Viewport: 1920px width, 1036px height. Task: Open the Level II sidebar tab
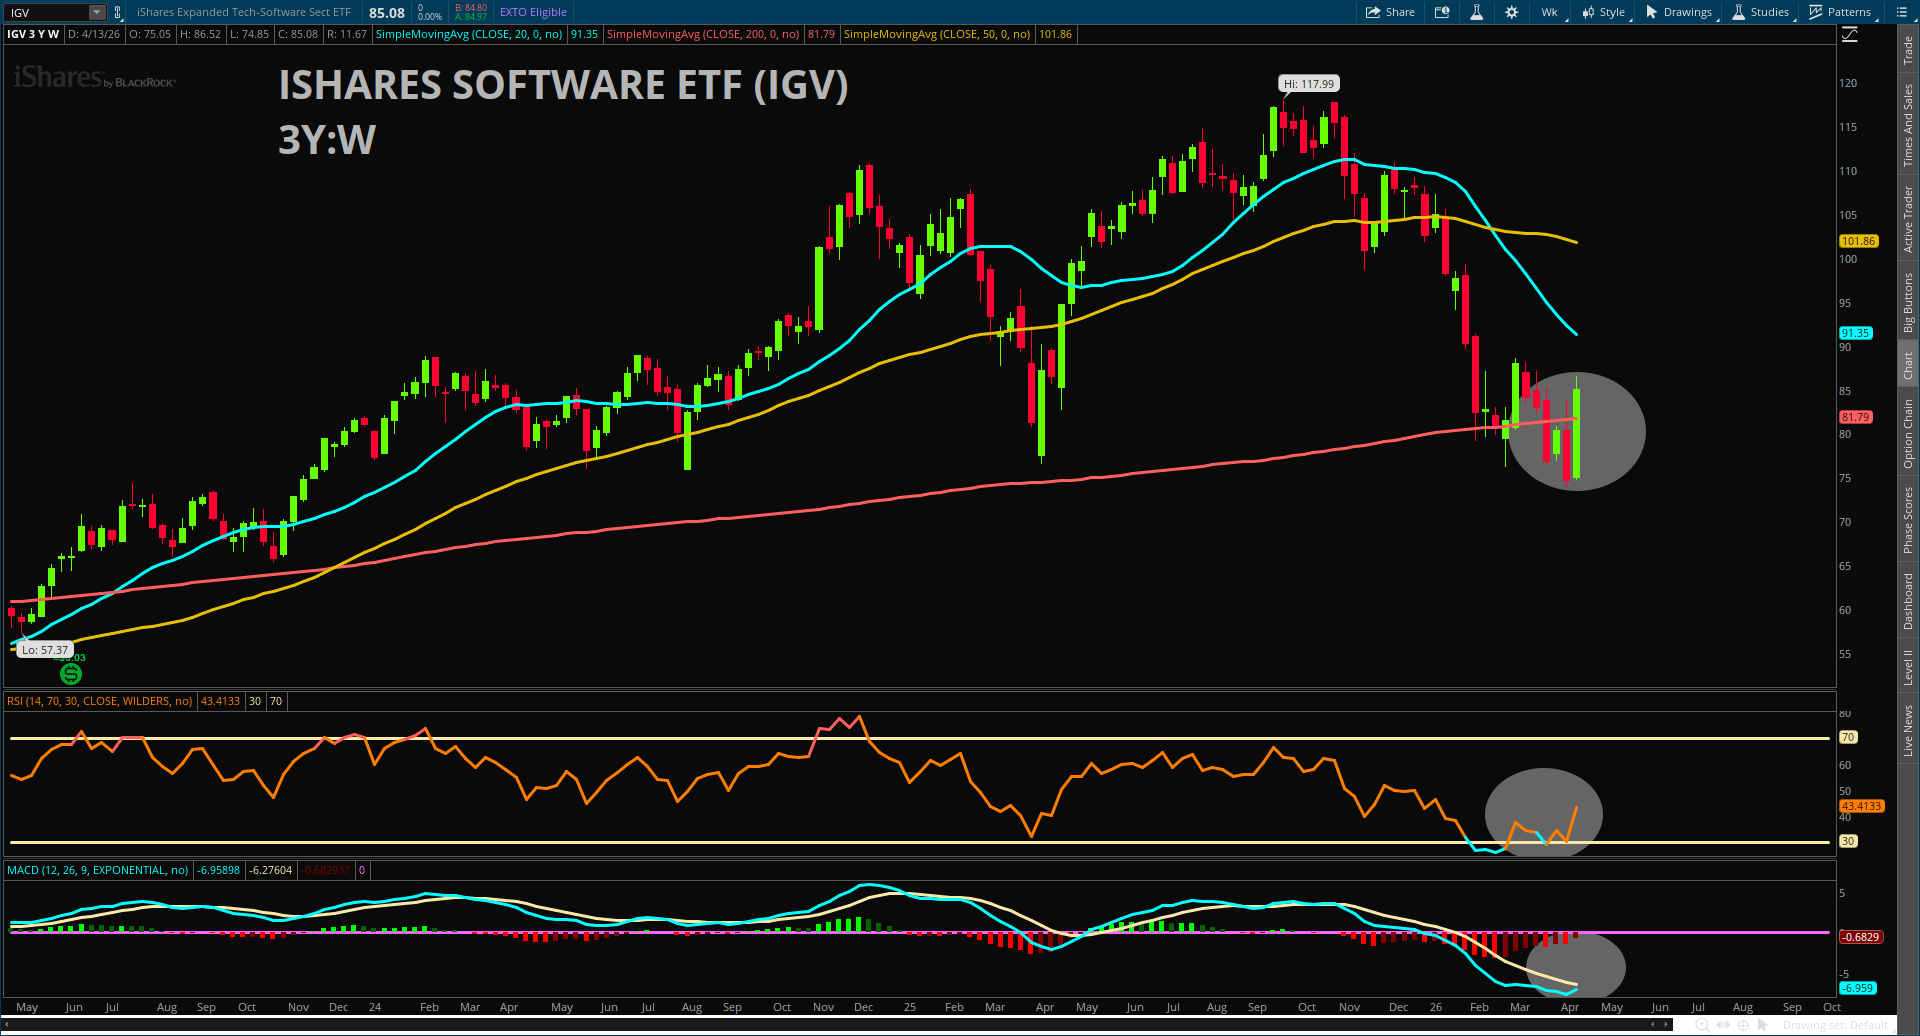pos(1908,667)
